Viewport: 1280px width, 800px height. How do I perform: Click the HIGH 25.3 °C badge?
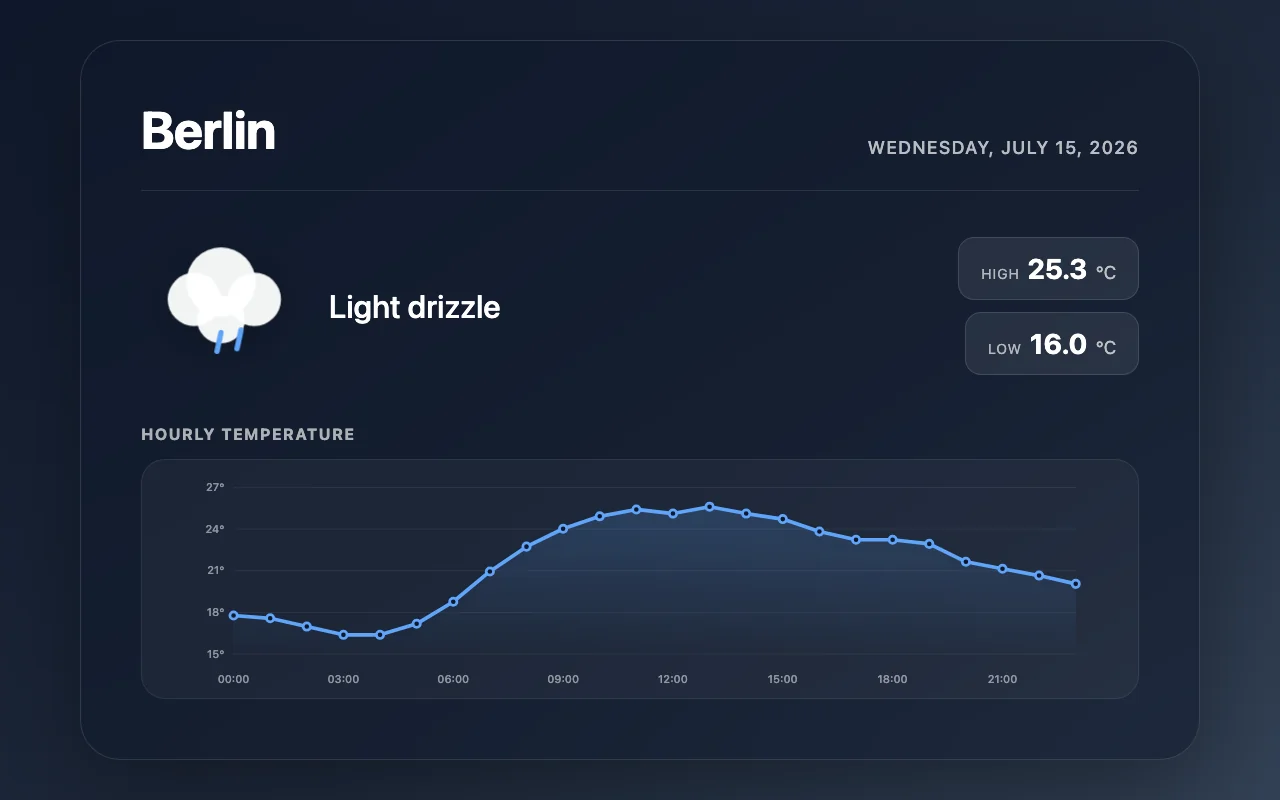point(1048,269)
